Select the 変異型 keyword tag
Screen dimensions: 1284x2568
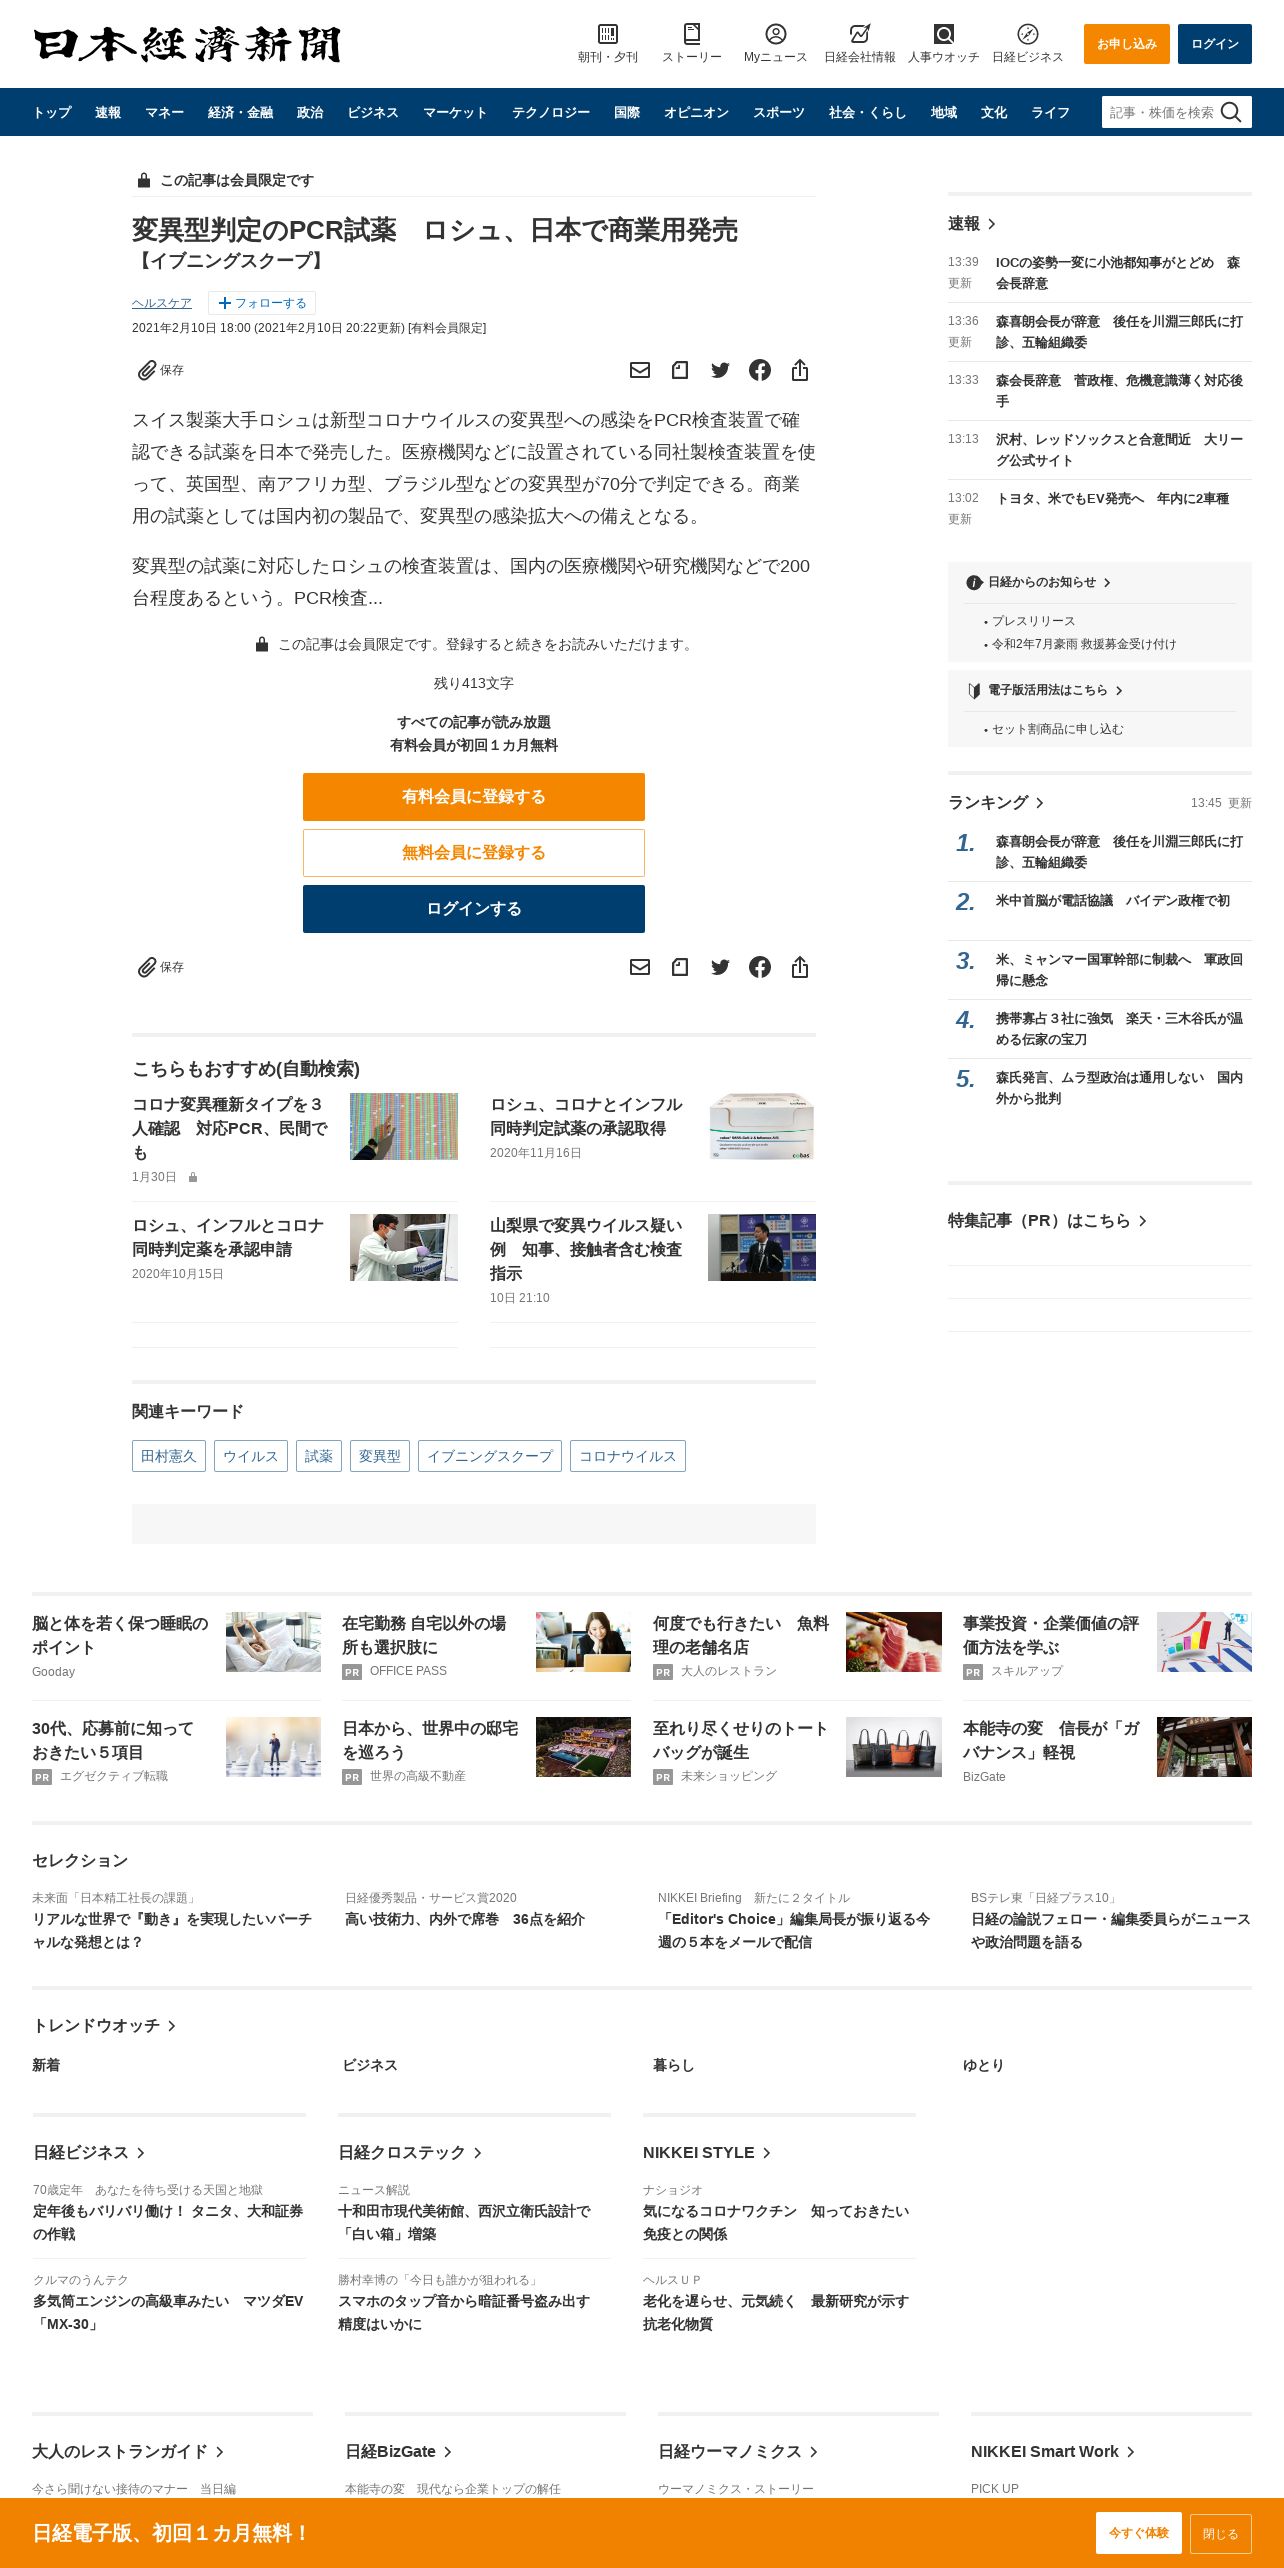pyautogui.click(x=380, y=1456)
